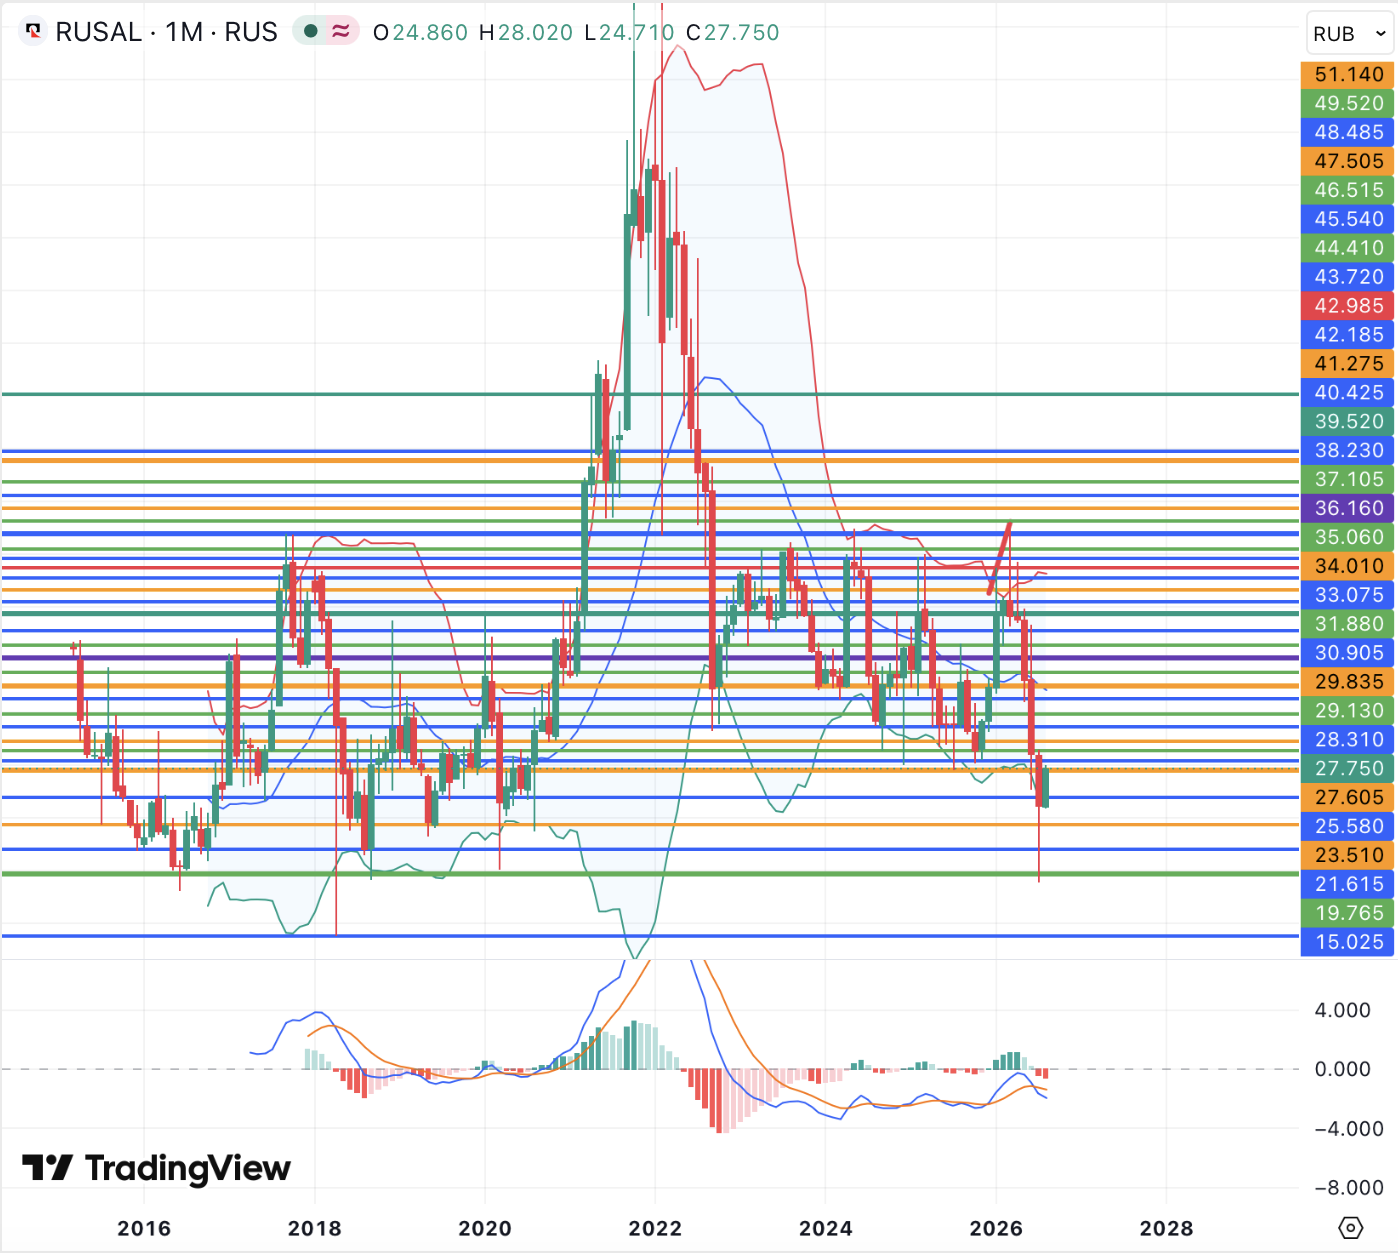
Task: Select the 29.130 price label
Action: pos(1347,713)
